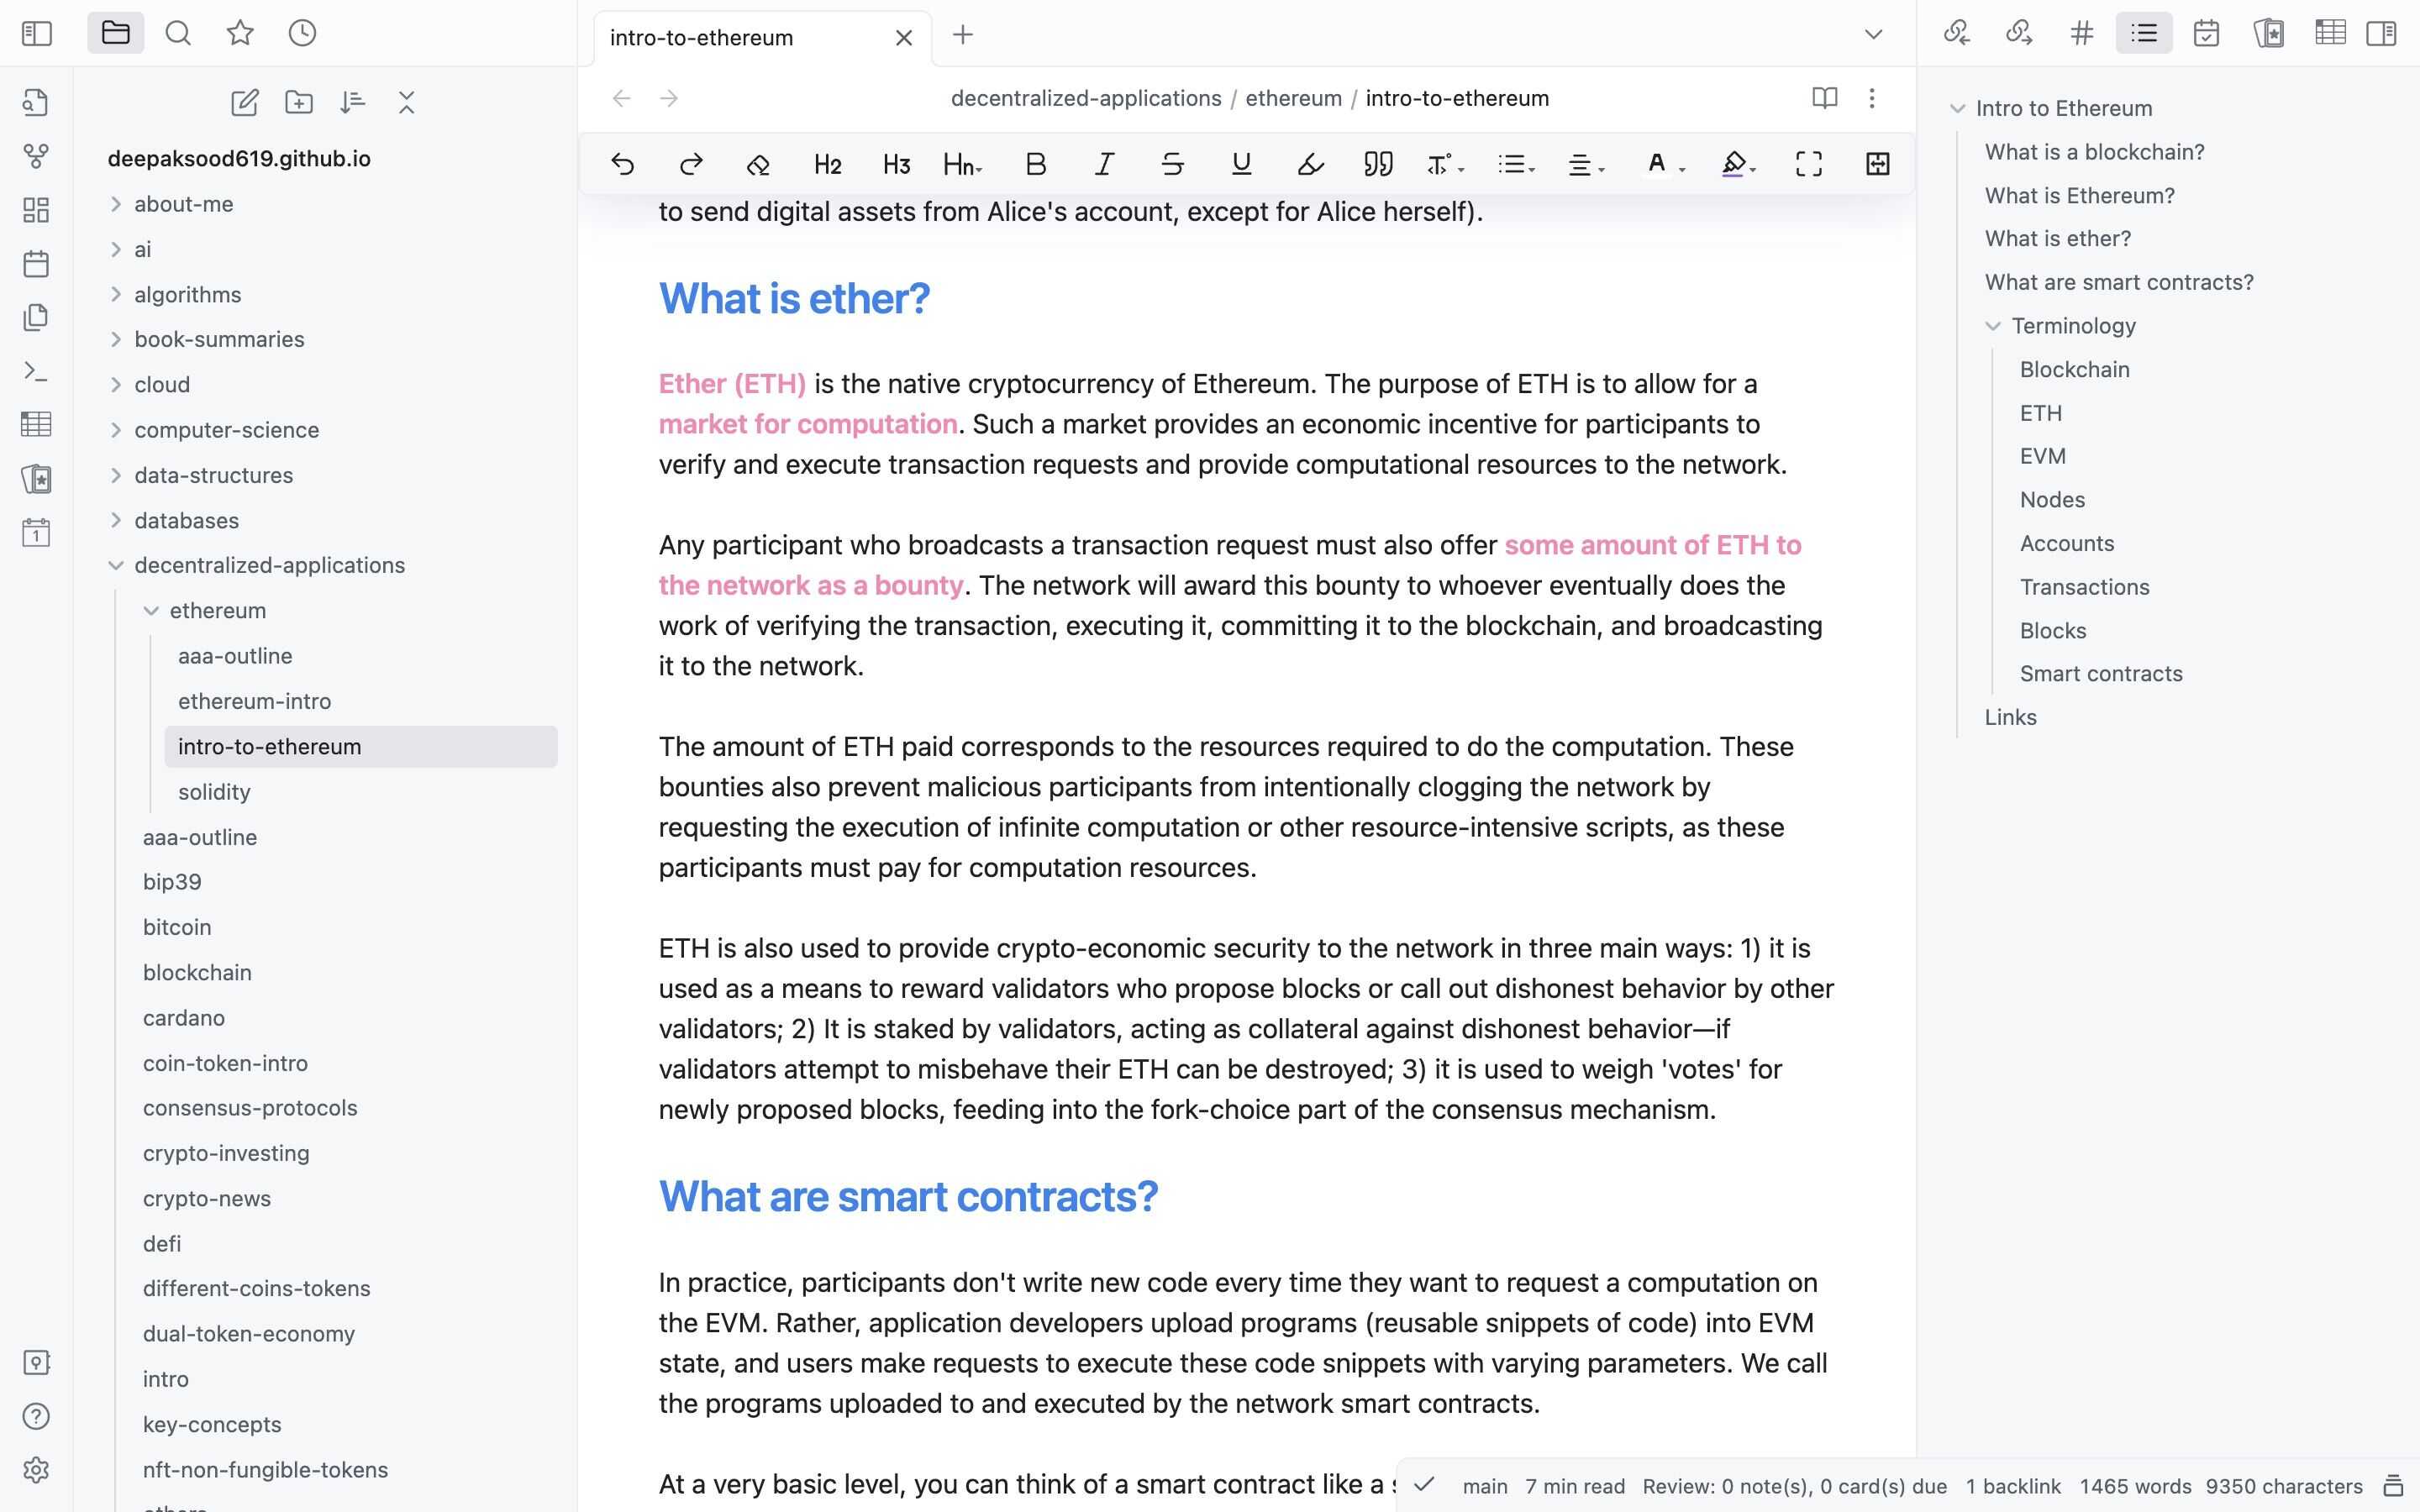Insert a quote block

tap(1379, 164)
